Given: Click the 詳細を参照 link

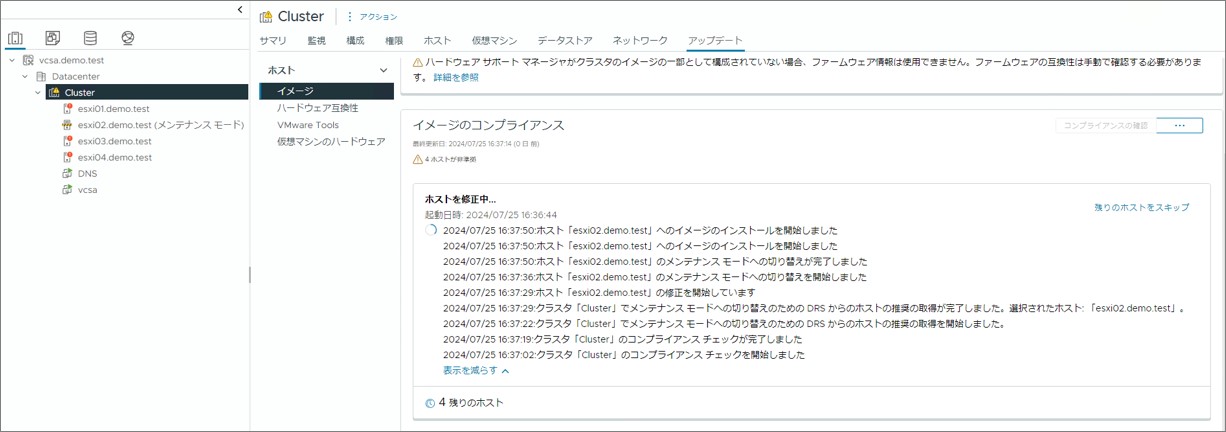Looking at the screenshot, I should 455,77.
